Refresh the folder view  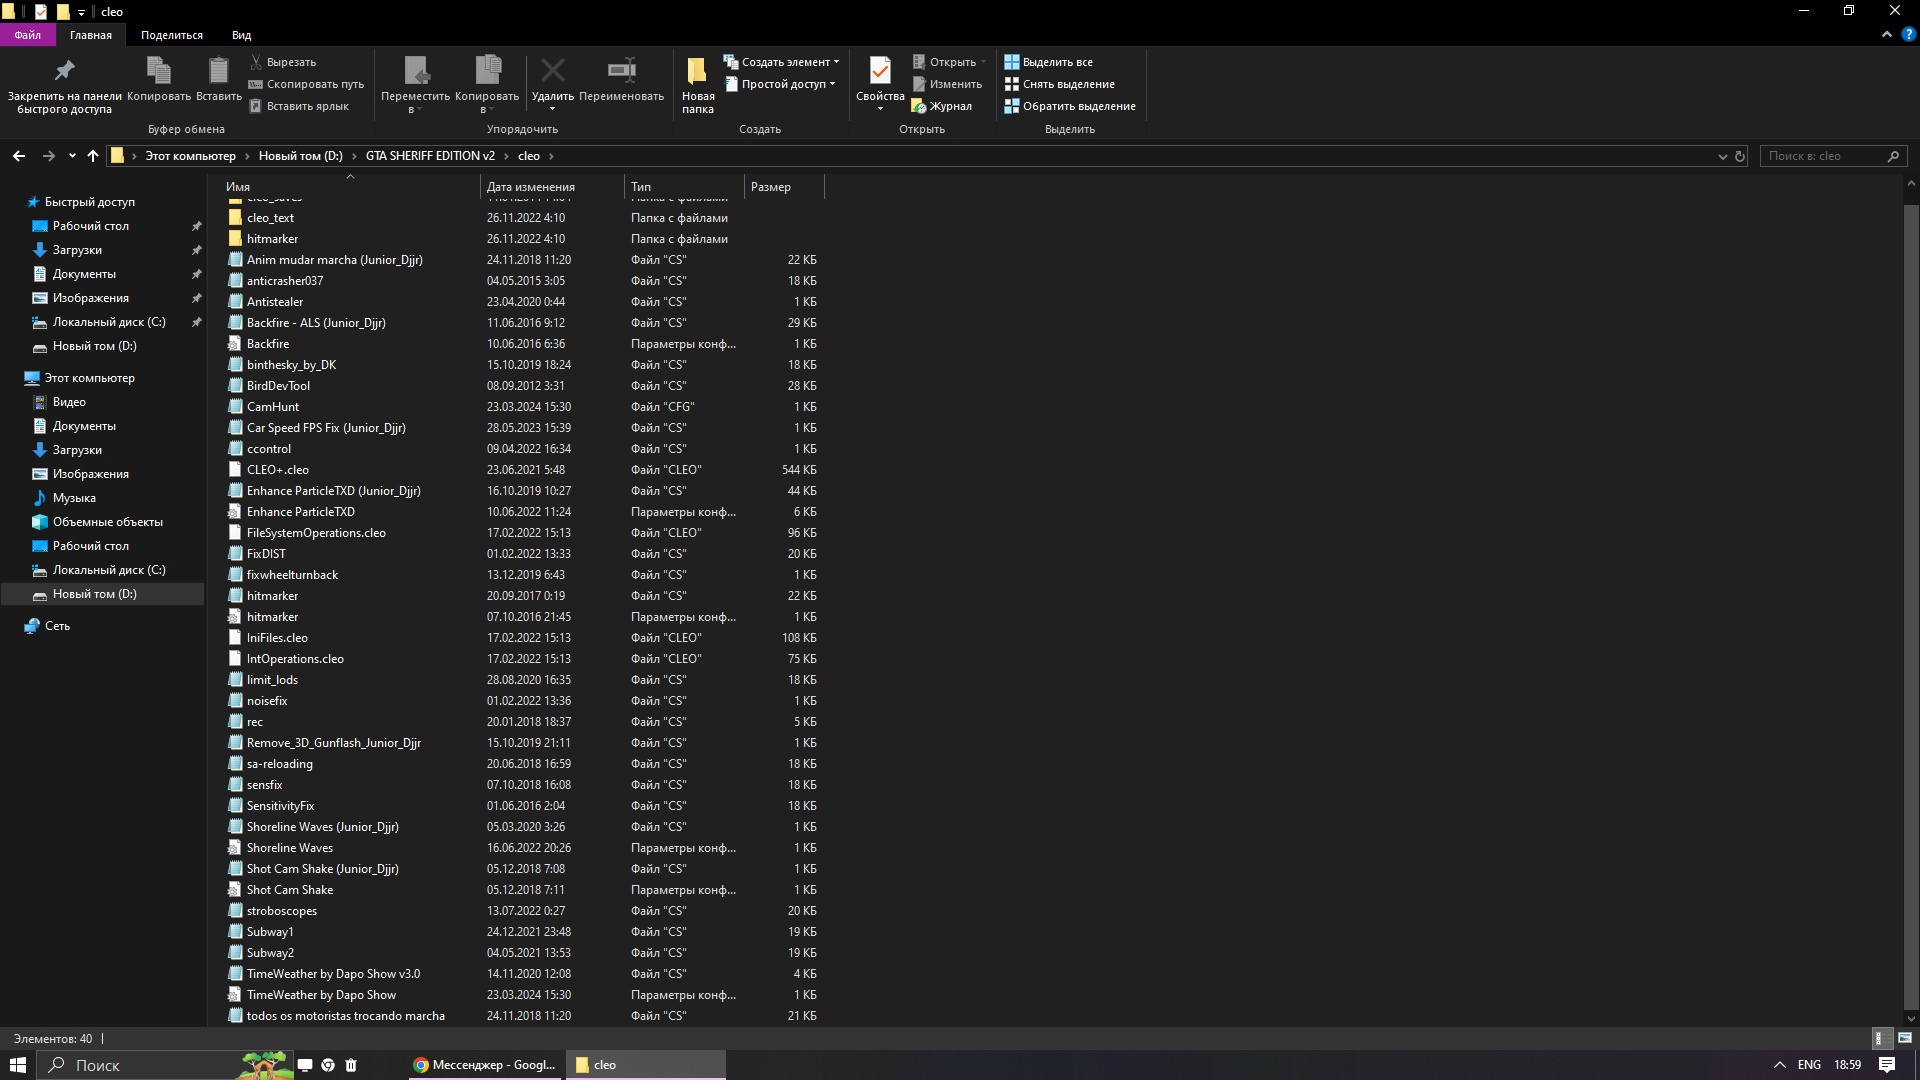click(x=1740, y=156)
